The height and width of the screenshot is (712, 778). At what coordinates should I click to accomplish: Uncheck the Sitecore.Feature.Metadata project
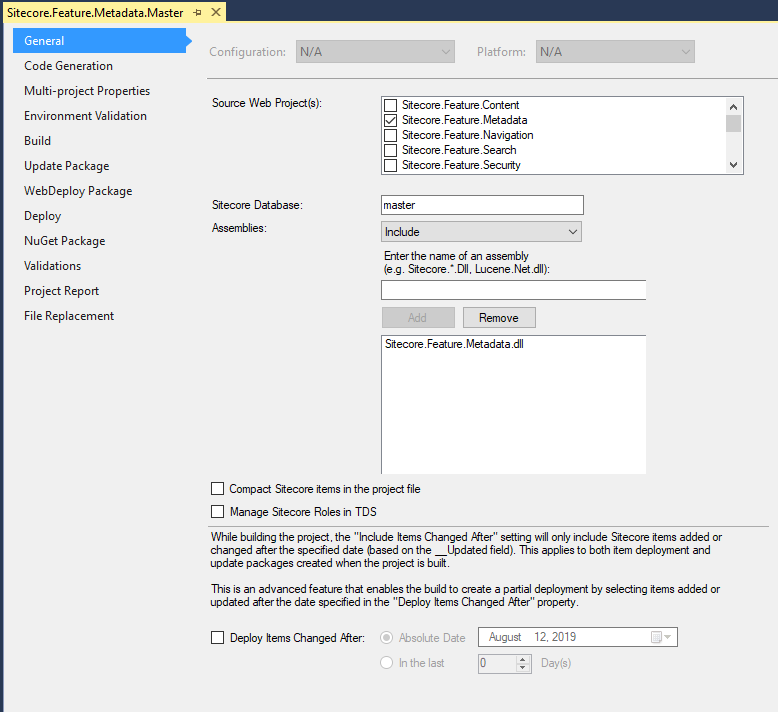click(390, 120)
